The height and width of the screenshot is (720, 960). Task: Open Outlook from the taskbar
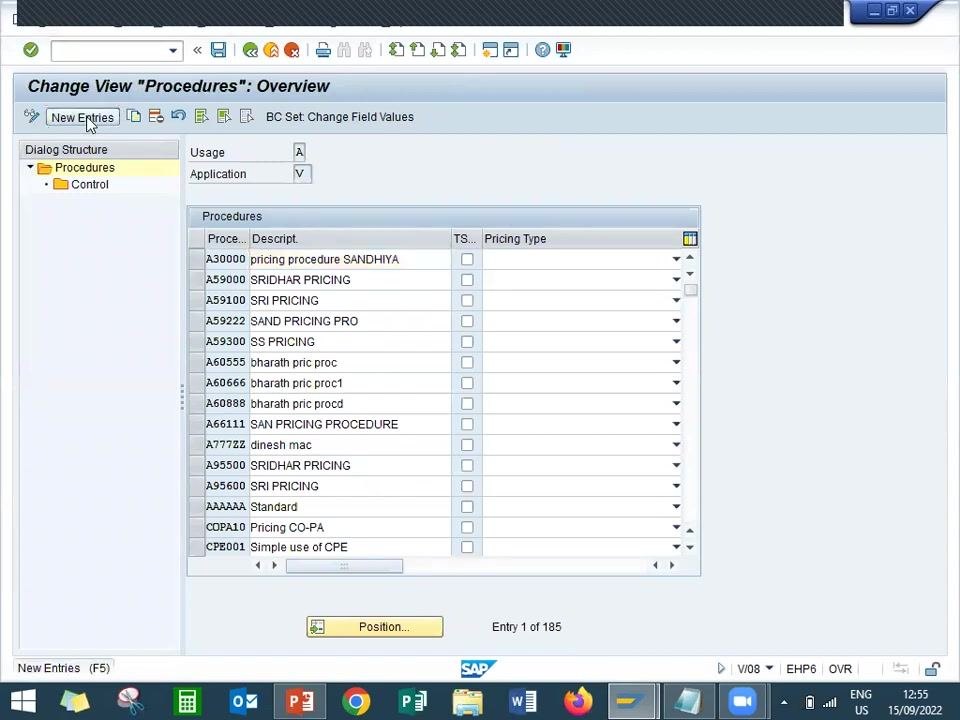point(243,701)
